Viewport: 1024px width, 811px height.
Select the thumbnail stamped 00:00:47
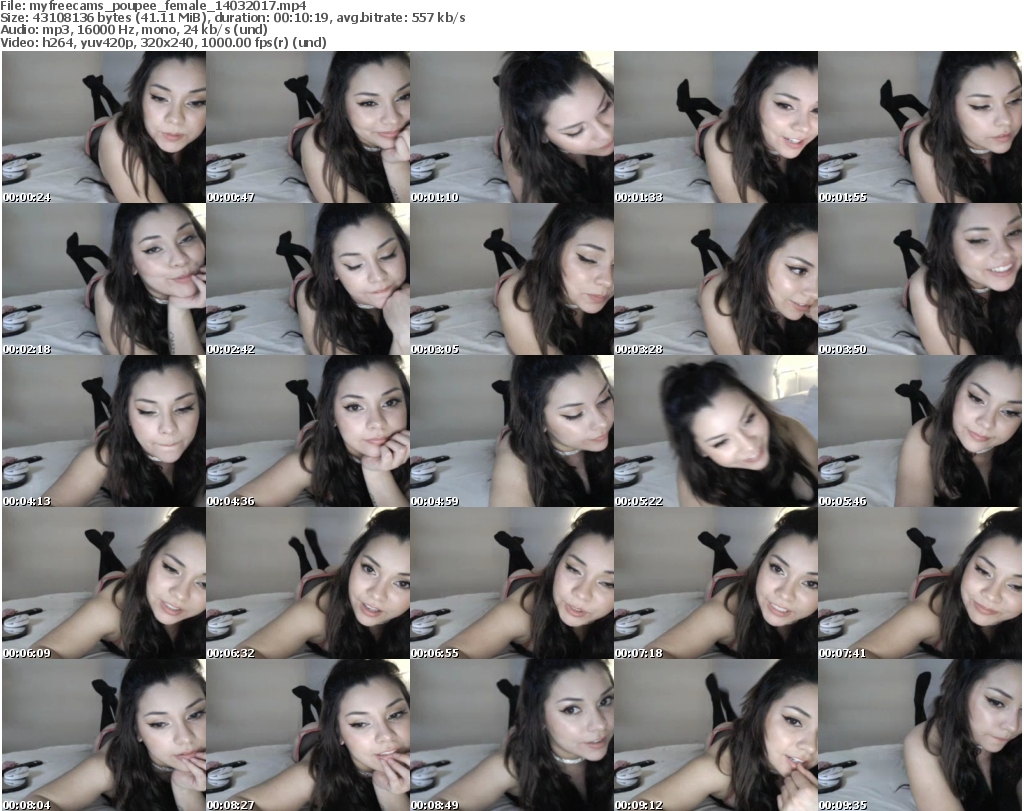tap(308, 127)
